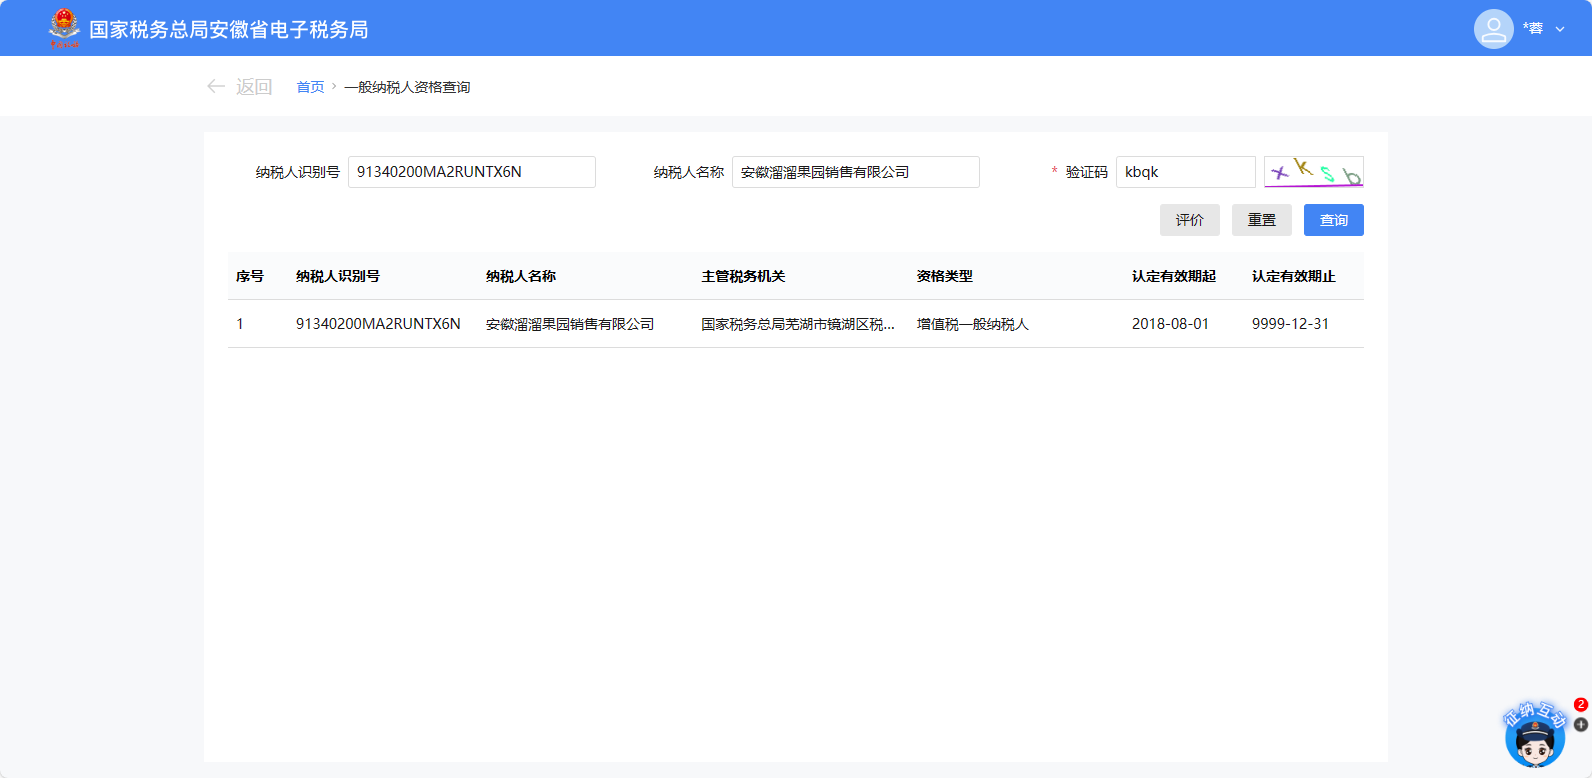Select the 一般纳税人资格查询 breadcrumb item

point(407,87)
